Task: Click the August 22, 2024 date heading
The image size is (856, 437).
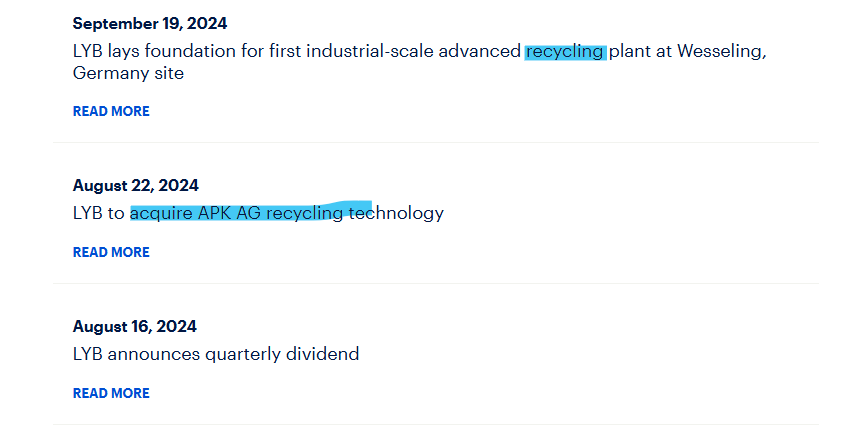Action: coord(135,186)
